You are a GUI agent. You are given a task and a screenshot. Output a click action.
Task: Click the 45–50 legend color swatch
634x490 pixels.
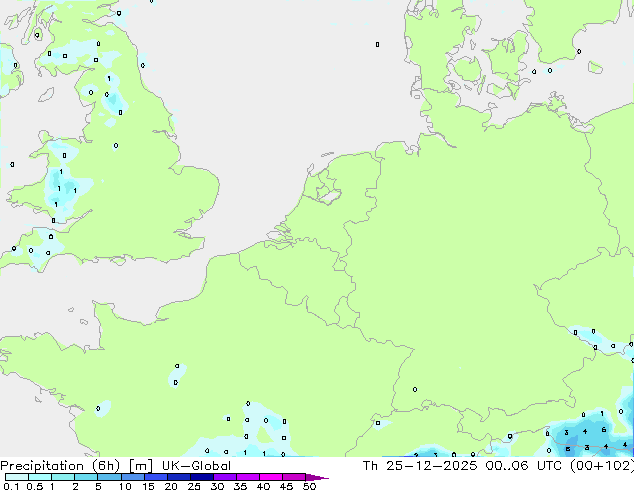(294, 477)
